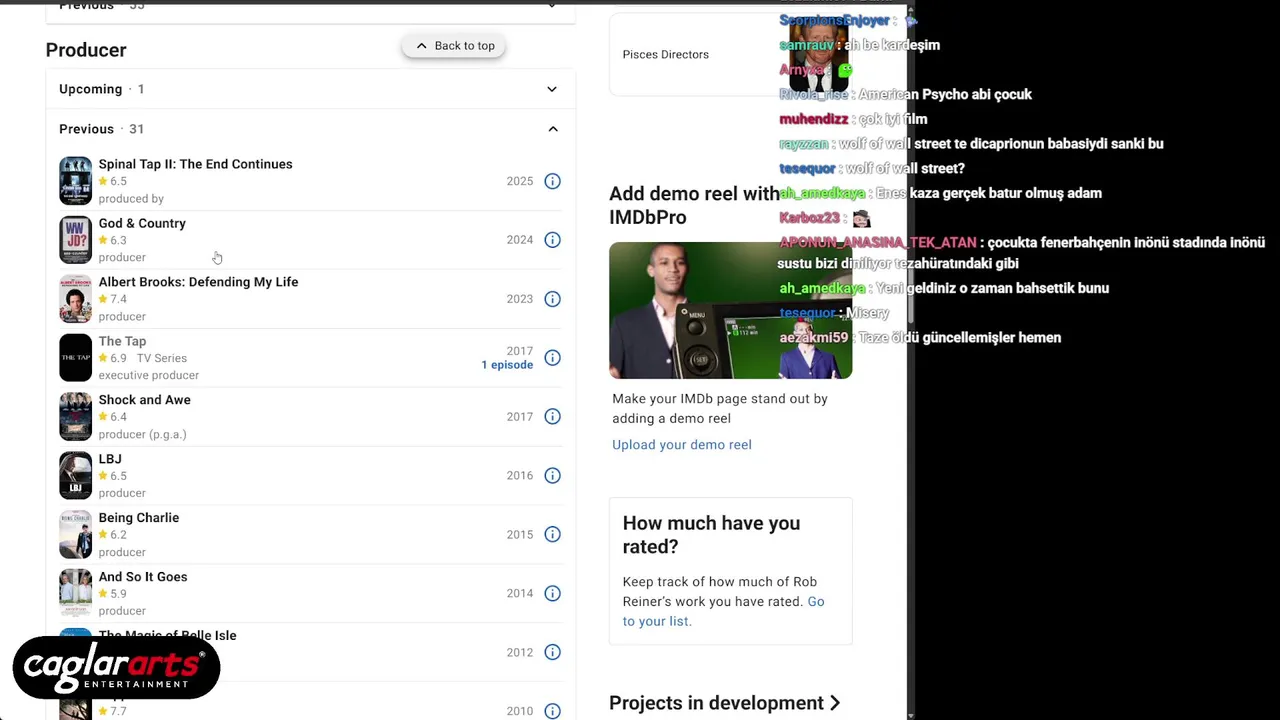Click chat message 'American Psycho abi çocuk'
This screenshot has height=720, width=1280.
(x=945, y=94)
